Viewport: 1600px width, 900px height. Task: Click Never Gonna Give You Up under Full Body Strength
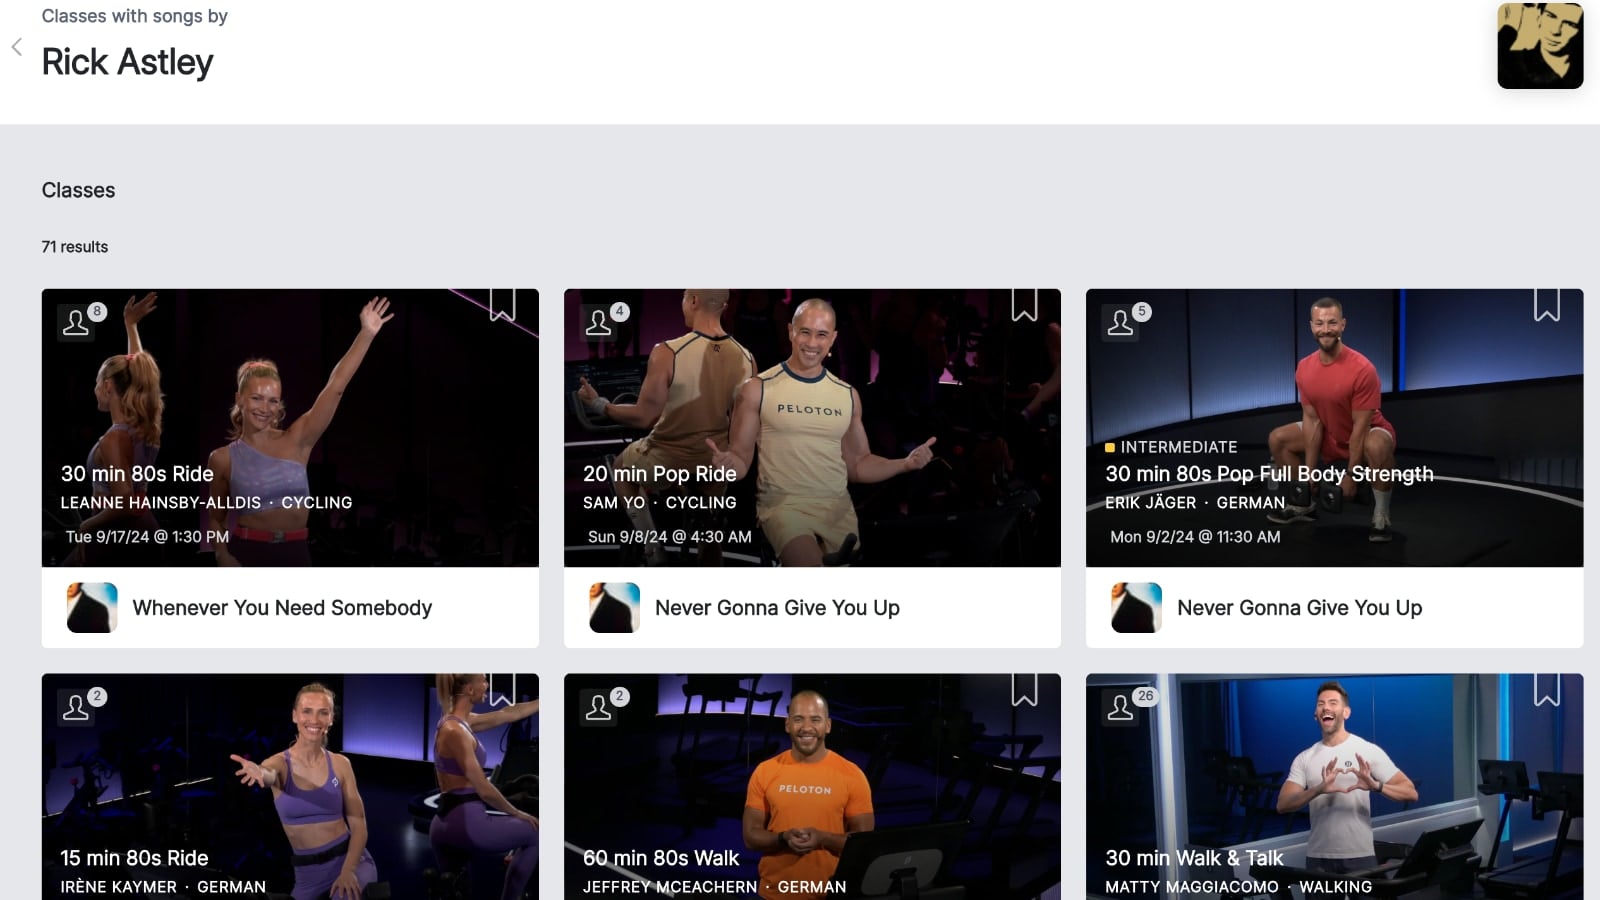tap(1299, 608)
